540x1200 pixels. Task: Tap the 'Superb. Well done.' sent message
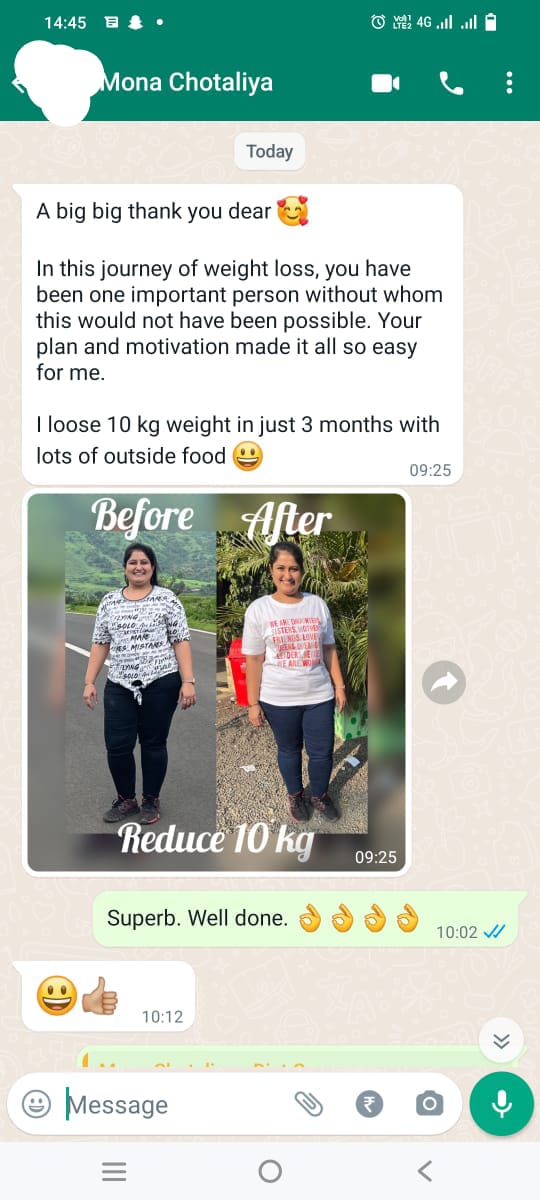pos(309,919)
